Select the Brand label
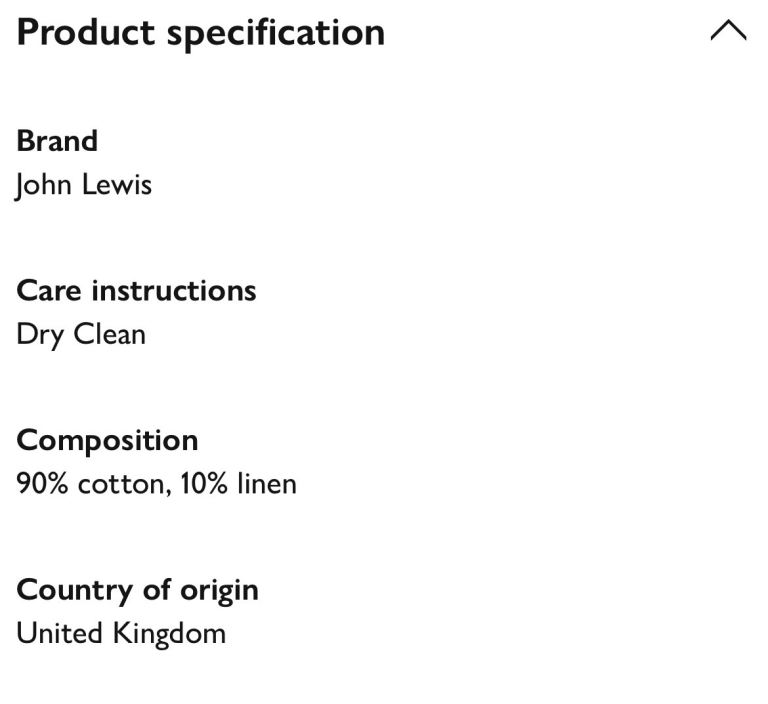 pyautogui.click(x=57, y=141)
